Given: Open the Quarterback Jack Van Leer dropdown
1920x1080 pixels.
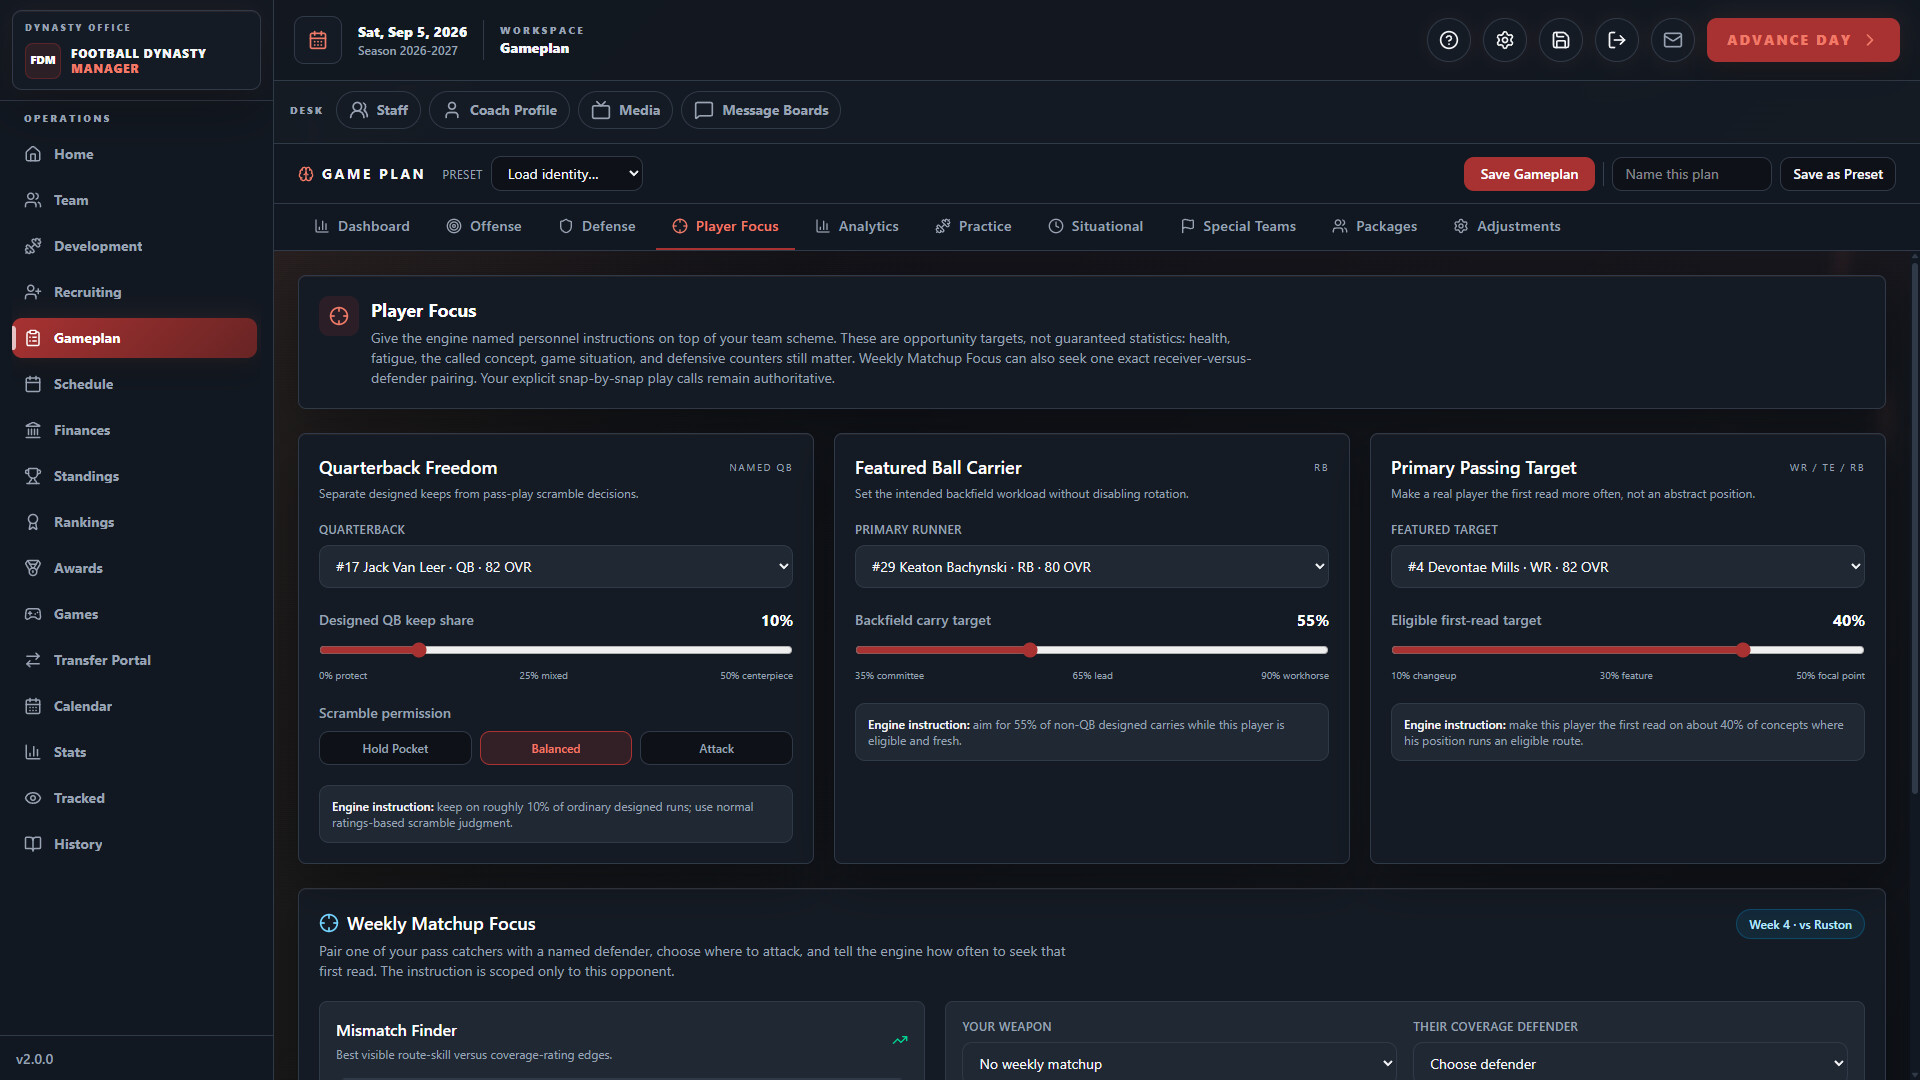Looking at the screenshot, I should 556,567.
